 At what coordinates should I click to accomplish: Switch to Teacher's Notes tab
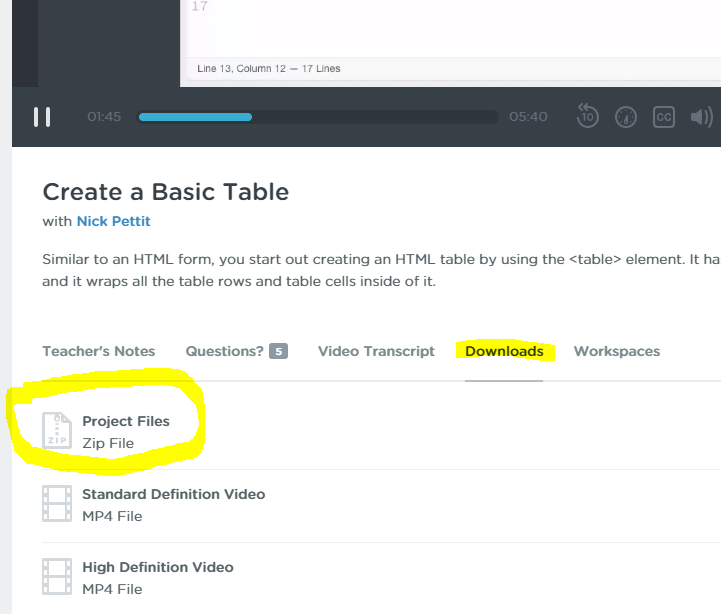point(99,351)
